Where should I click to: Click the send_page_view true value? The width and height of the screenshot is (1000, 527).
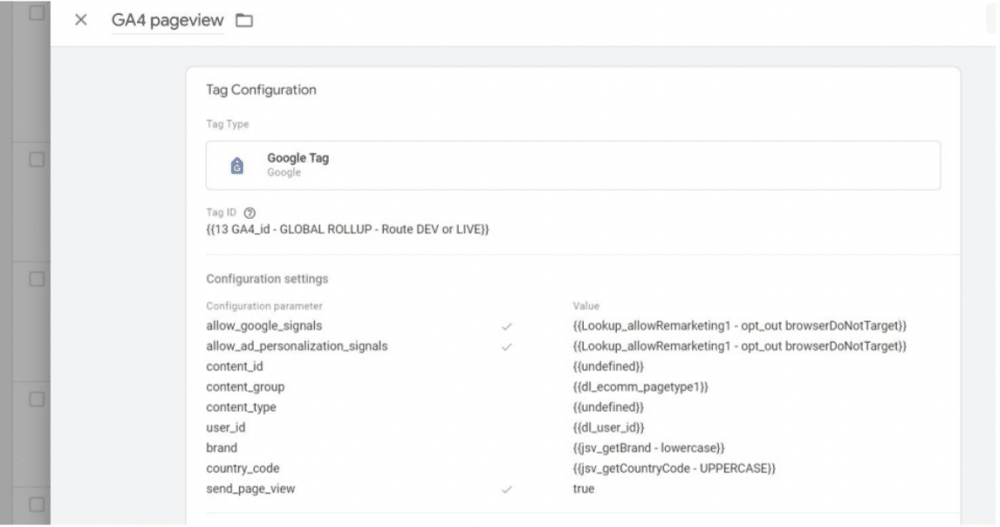(584, 489)
